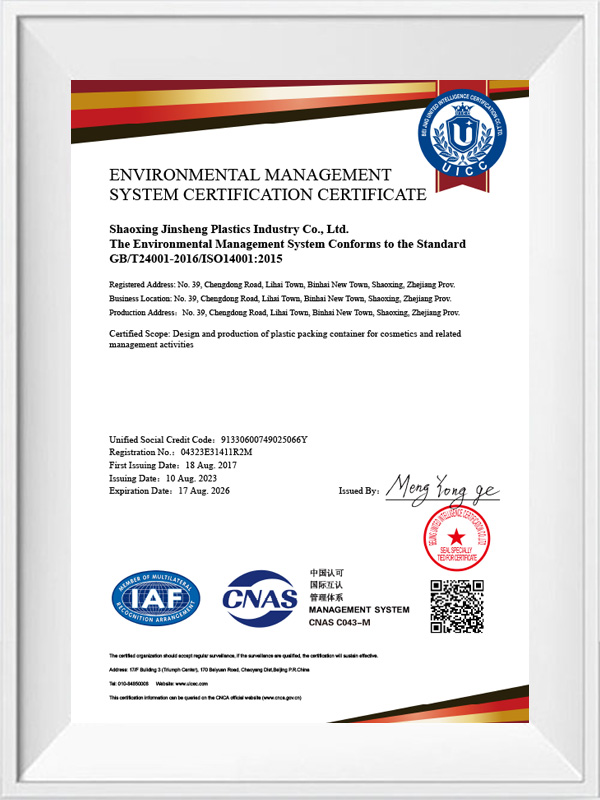Click the MANAGEMENT SYSTEM text beside CNAS
This screenshot has width=600, height=800.
(359, 610)
